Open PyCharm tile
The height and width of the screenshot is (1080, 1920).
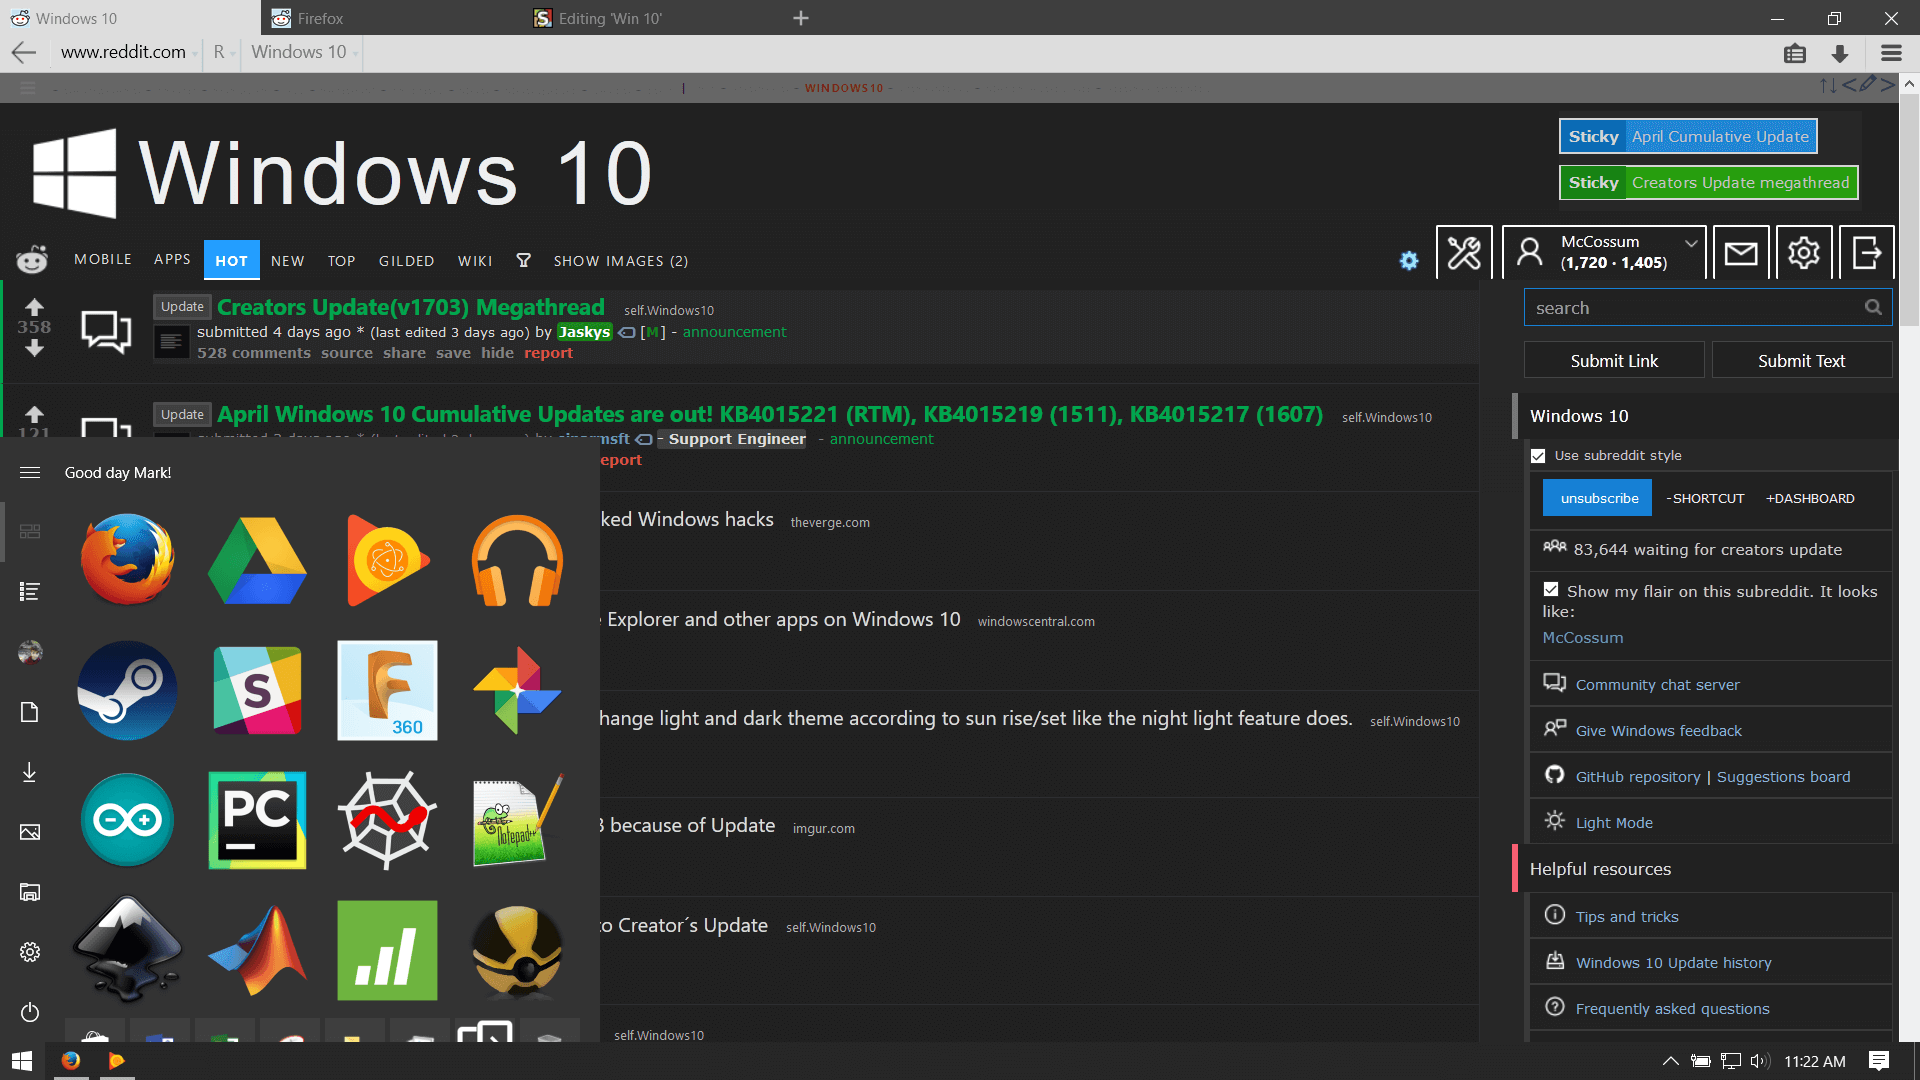point(257,820)
